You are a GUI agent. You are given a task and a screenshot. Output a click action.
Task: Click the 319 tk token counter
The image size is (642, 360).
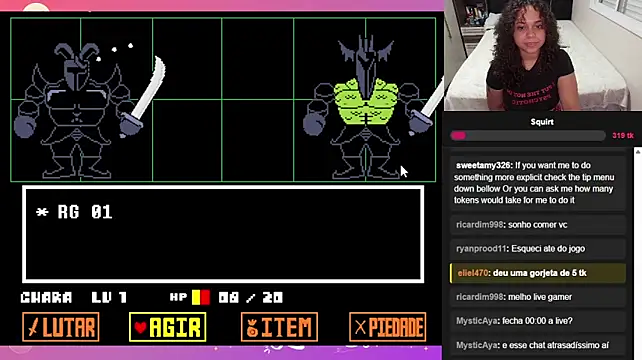pyautogui.click(x=623, y=136)
